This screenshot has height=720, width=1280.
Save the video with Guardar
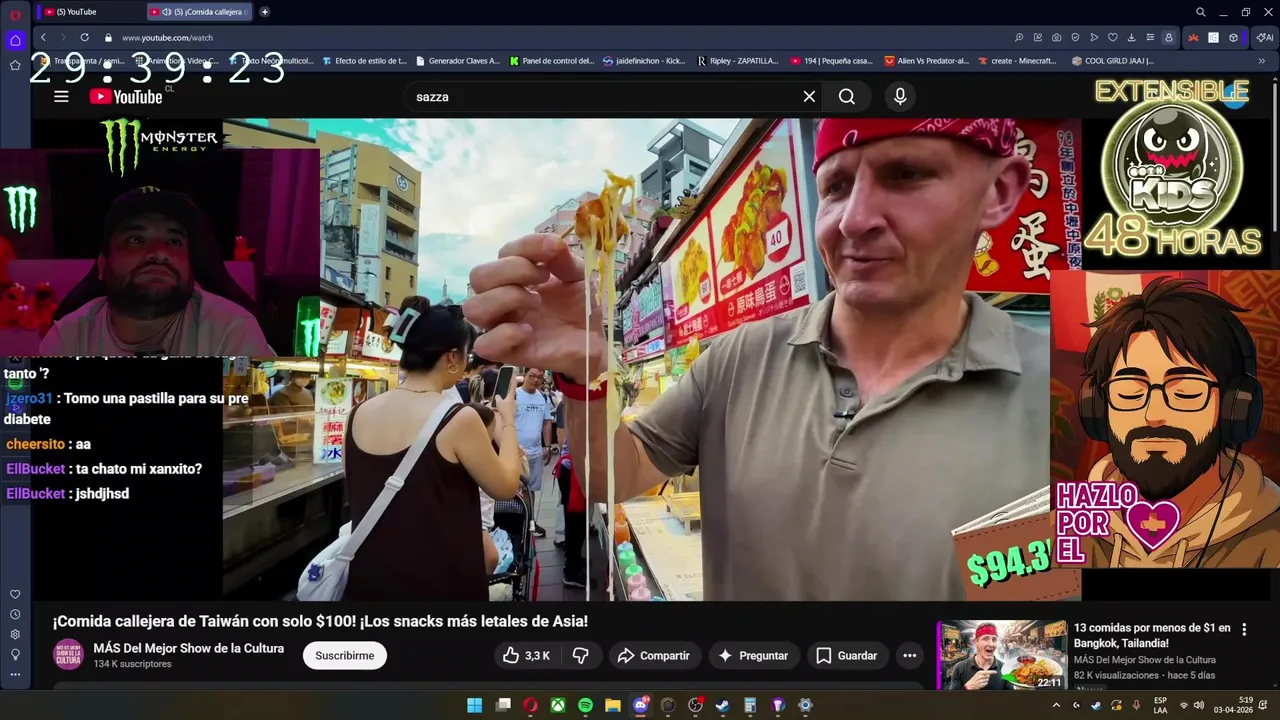(847, 655)
